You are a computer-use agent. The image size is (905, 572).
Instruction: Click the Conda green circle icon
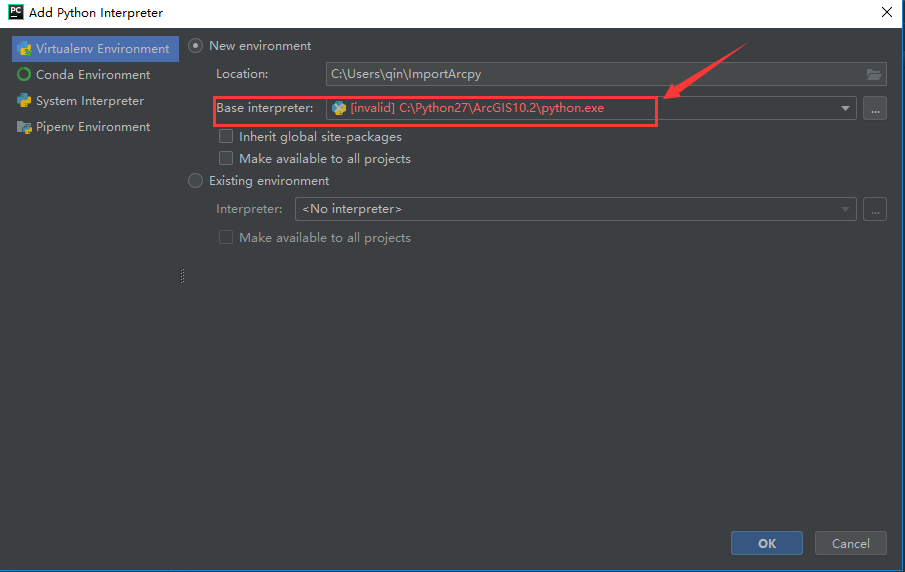click(24, 74)
